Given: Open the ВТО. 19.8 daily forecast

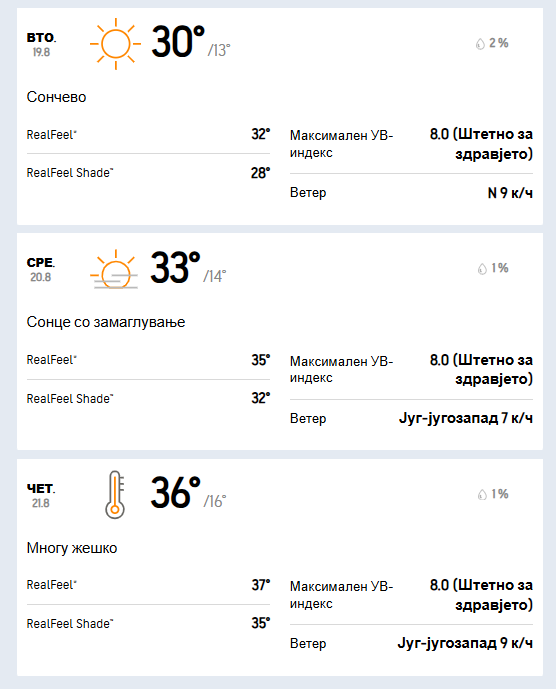Looking at the screenshot, I should tap(41, 44).
